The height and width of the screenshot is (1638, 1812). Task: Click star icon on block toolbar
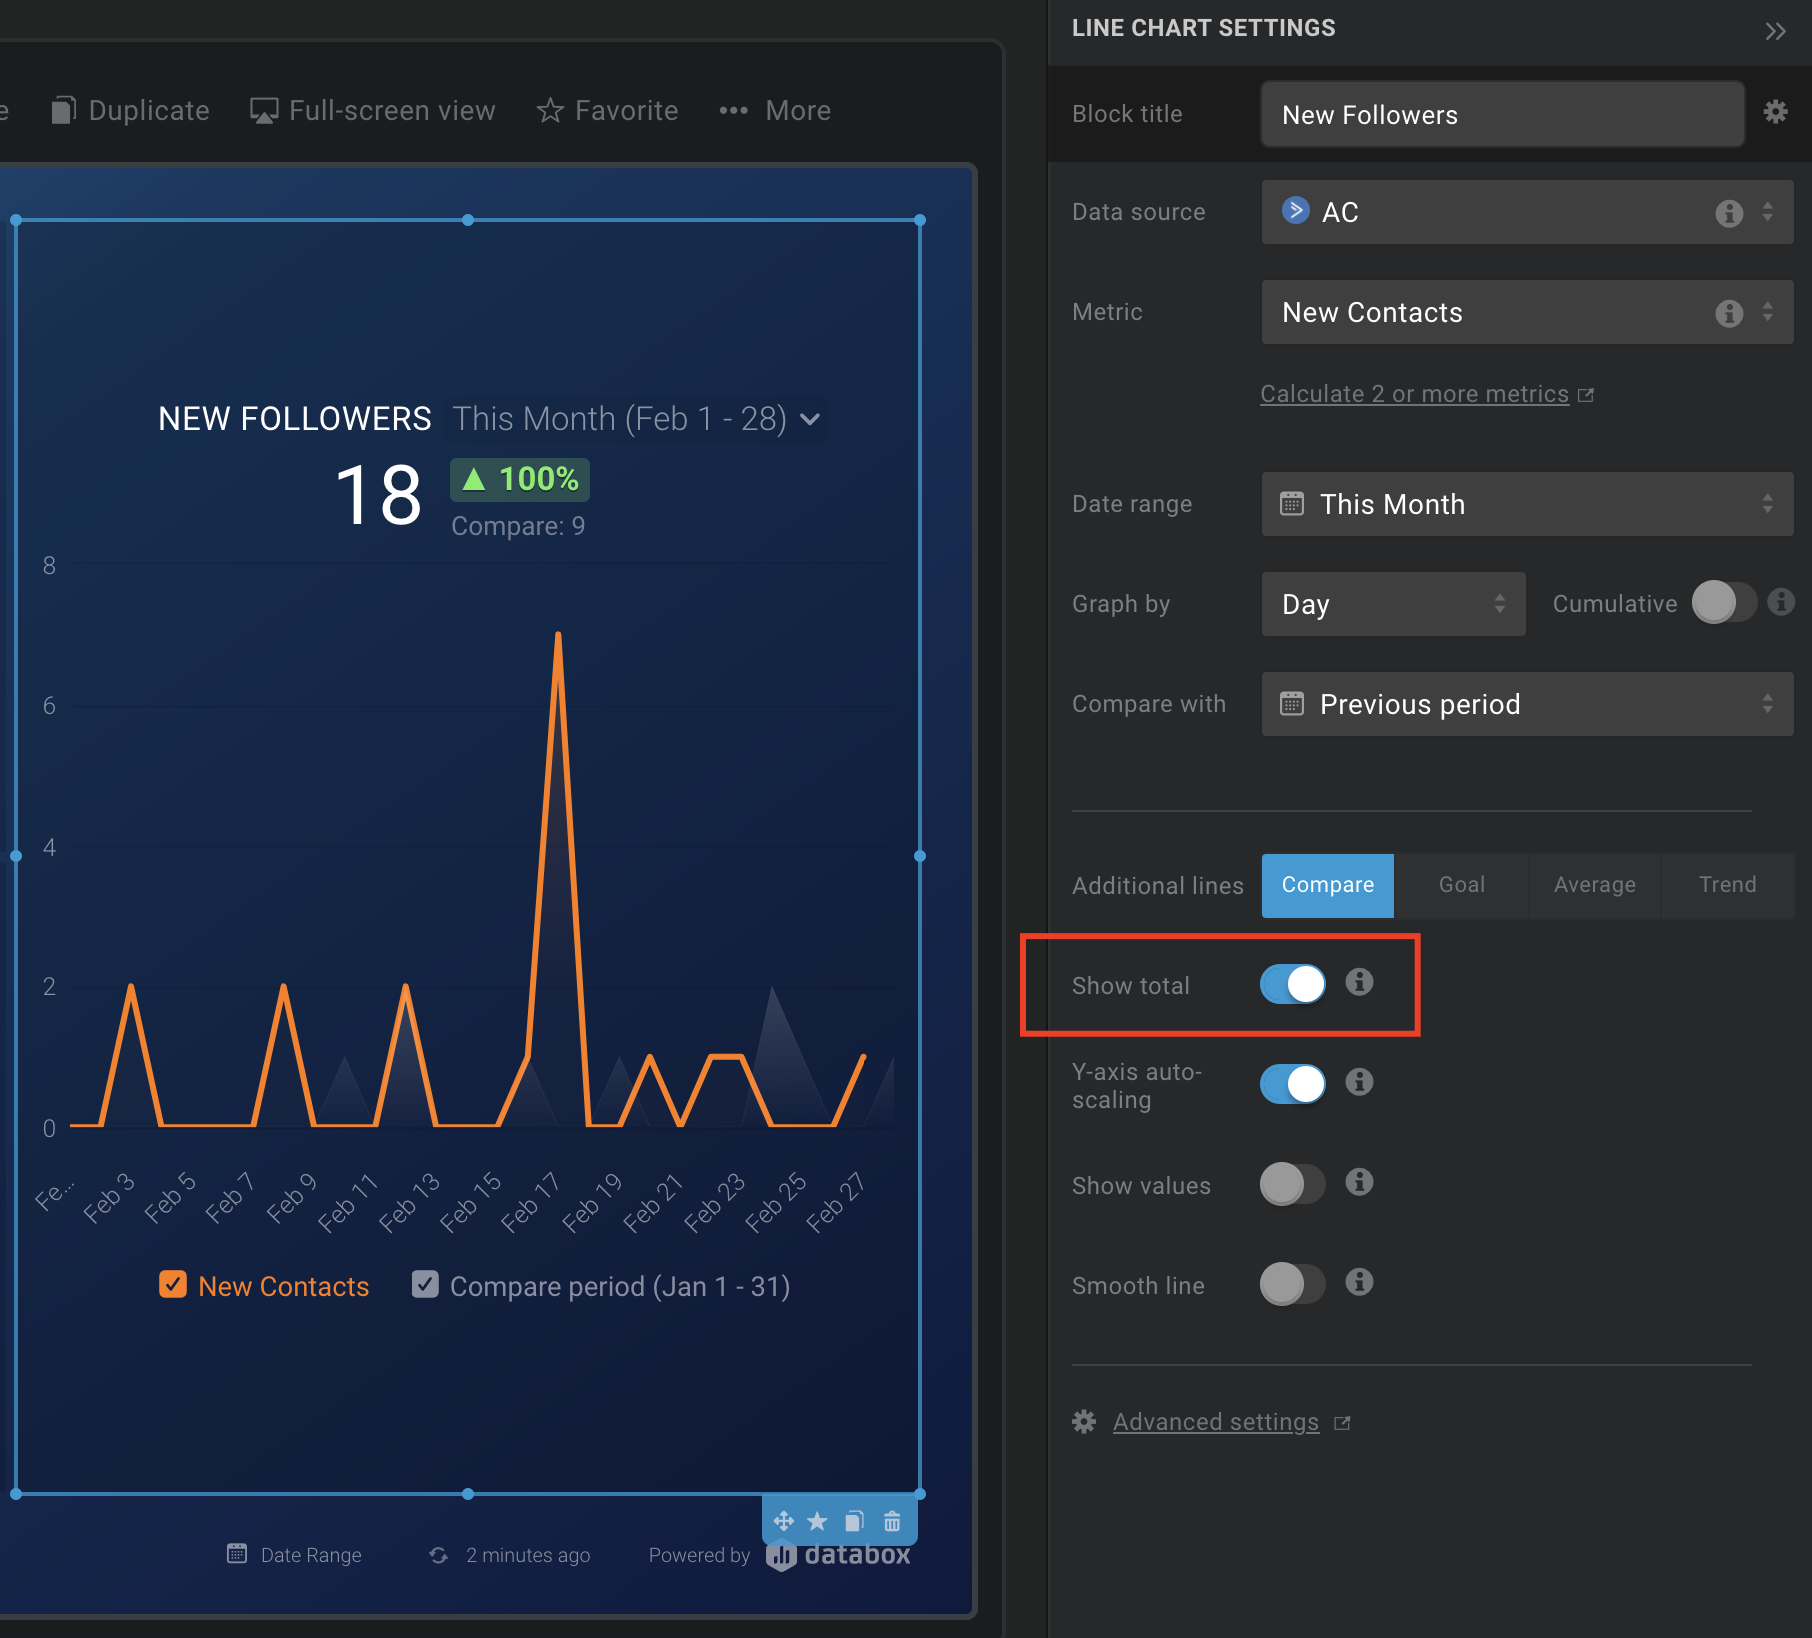tap(818, 1521)
